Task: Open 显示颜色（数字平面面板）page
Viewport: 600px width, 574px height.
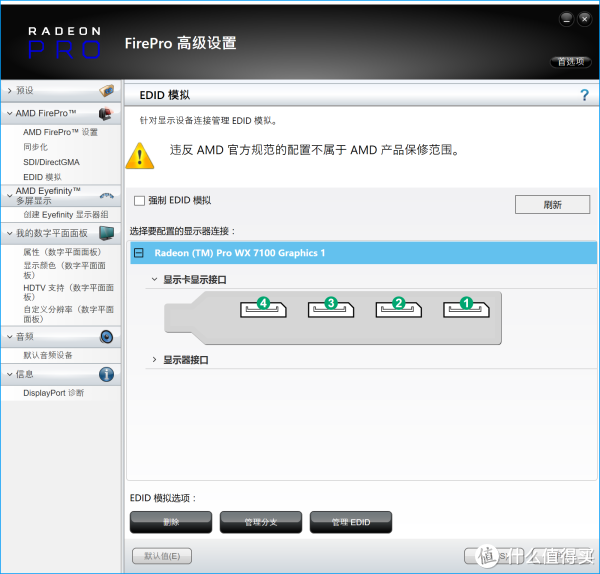Action: (x=64, y=270)
